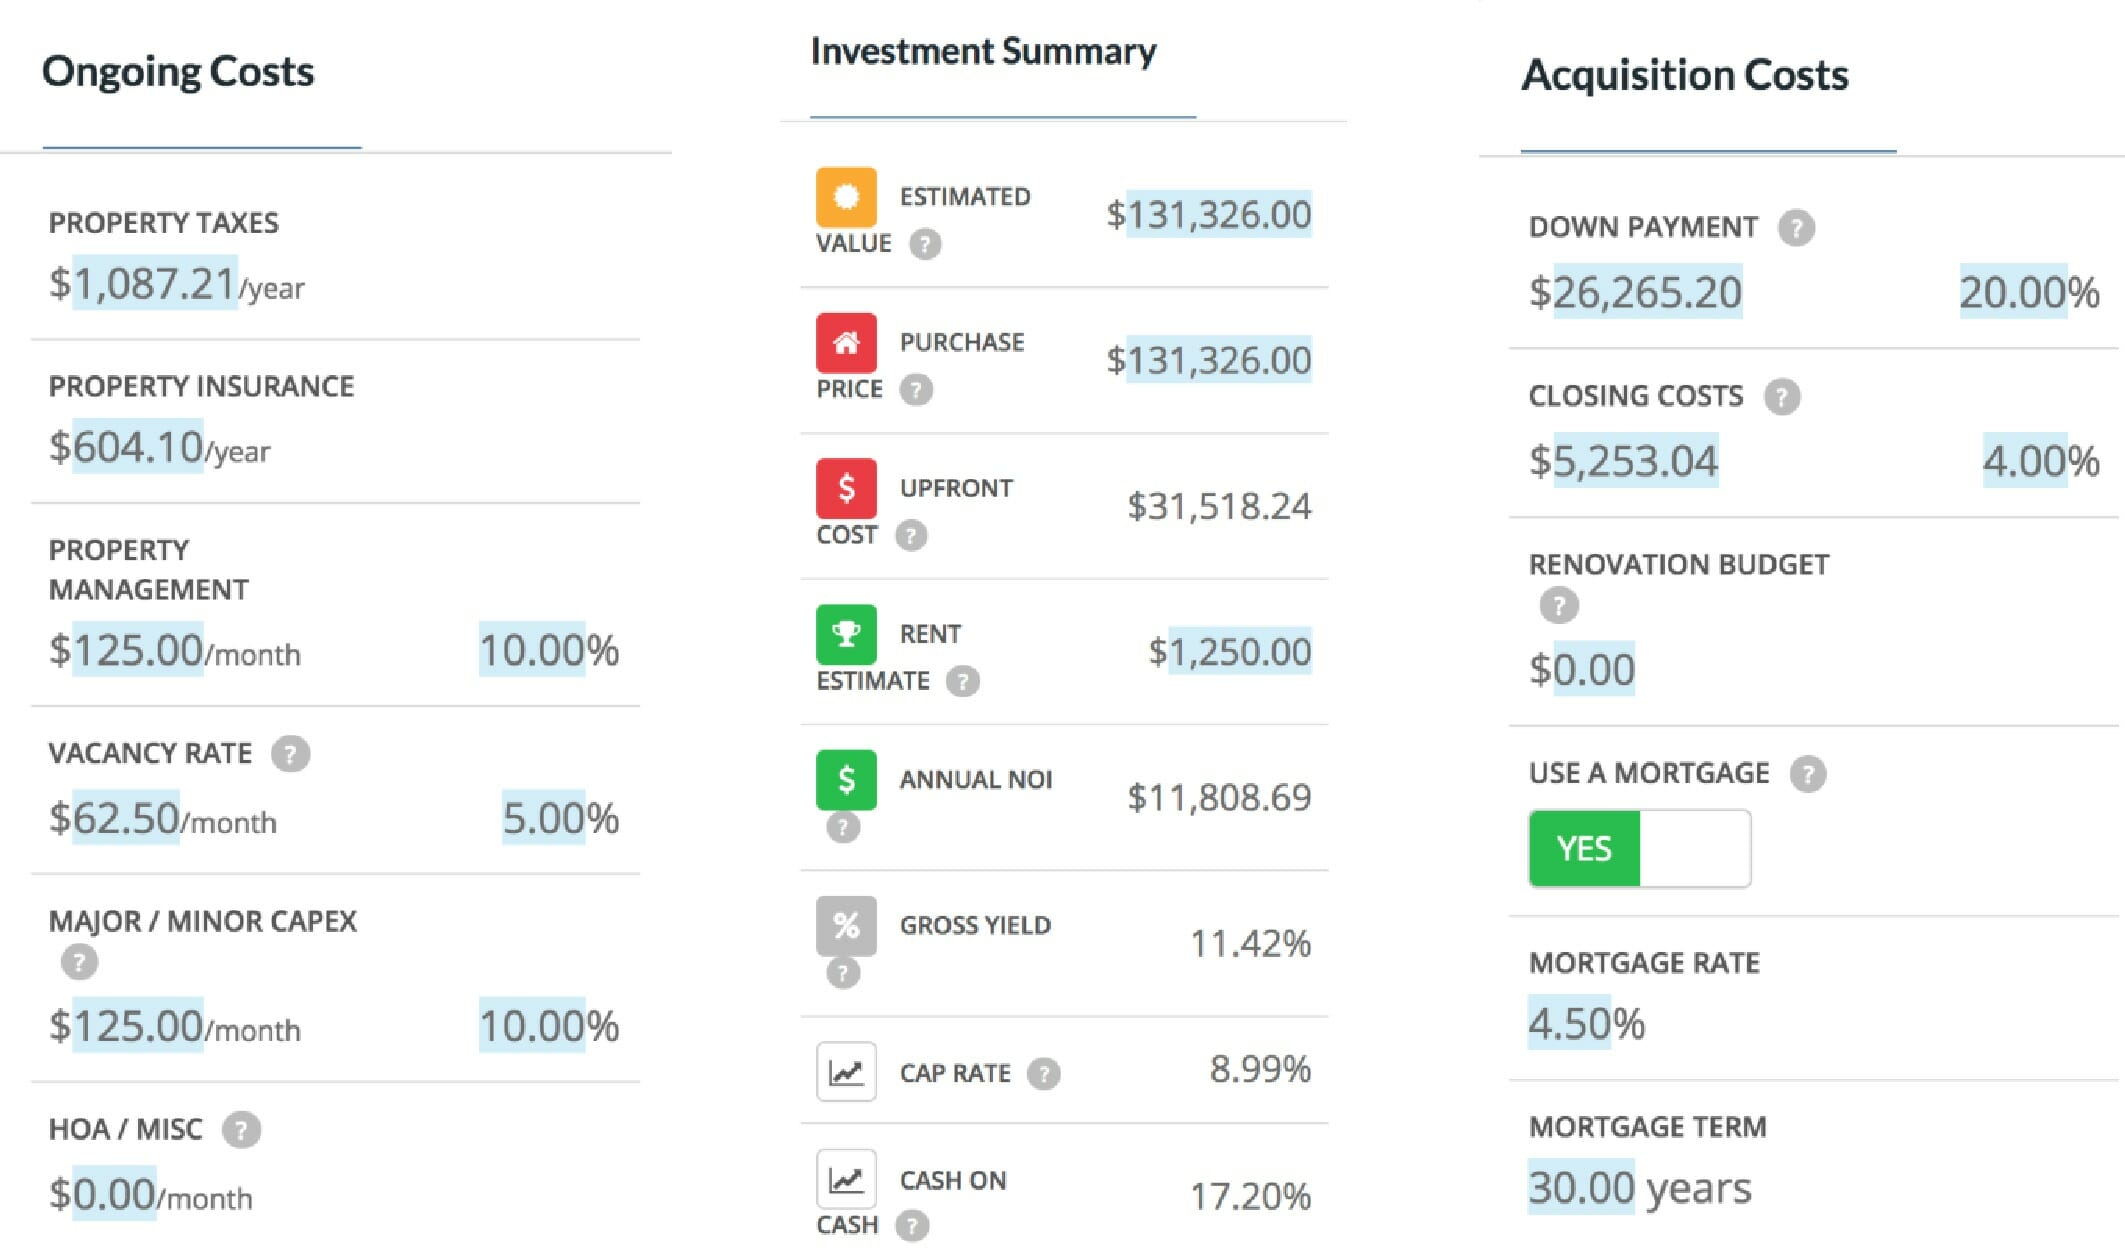Open help for Rent Estimate
Screen dimensions: 2125x1250
[963, 682]
